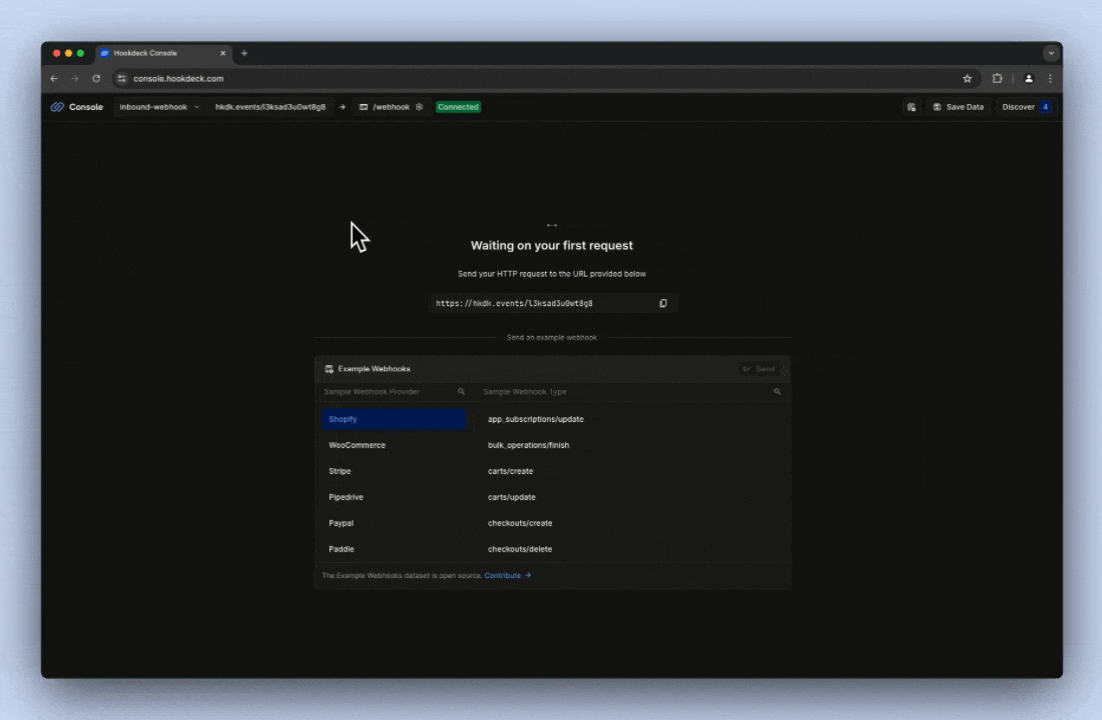Select the Connected status badge
Image resolution: width=1102 pixels, height=720 pixels.
pos(458,107)
